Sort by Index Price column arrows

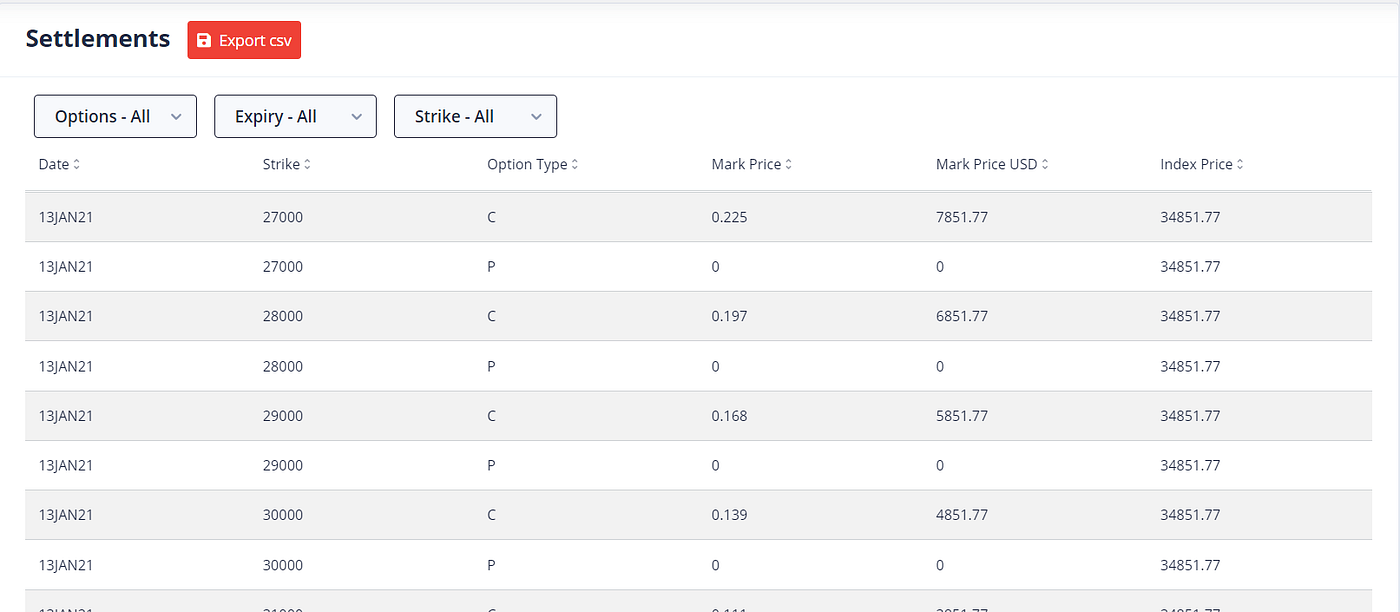pyautogui.click(x=1240, y=164)
